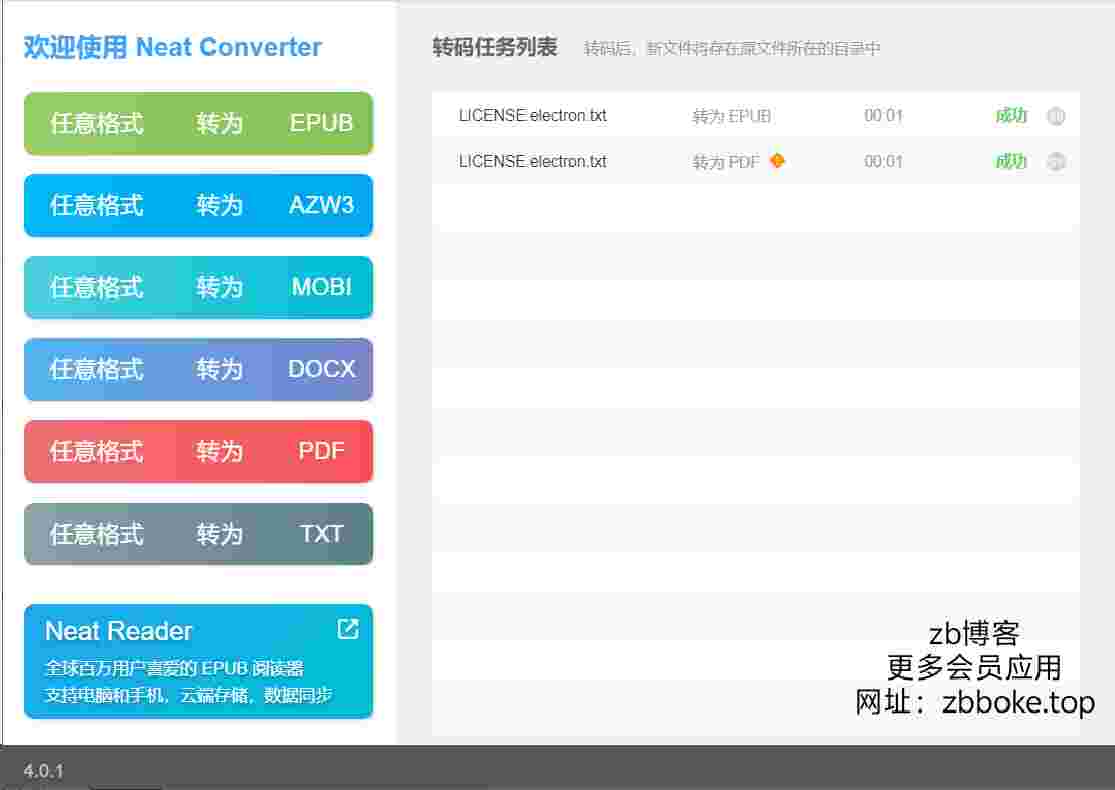Open the Neat Reader promo card

198,661
